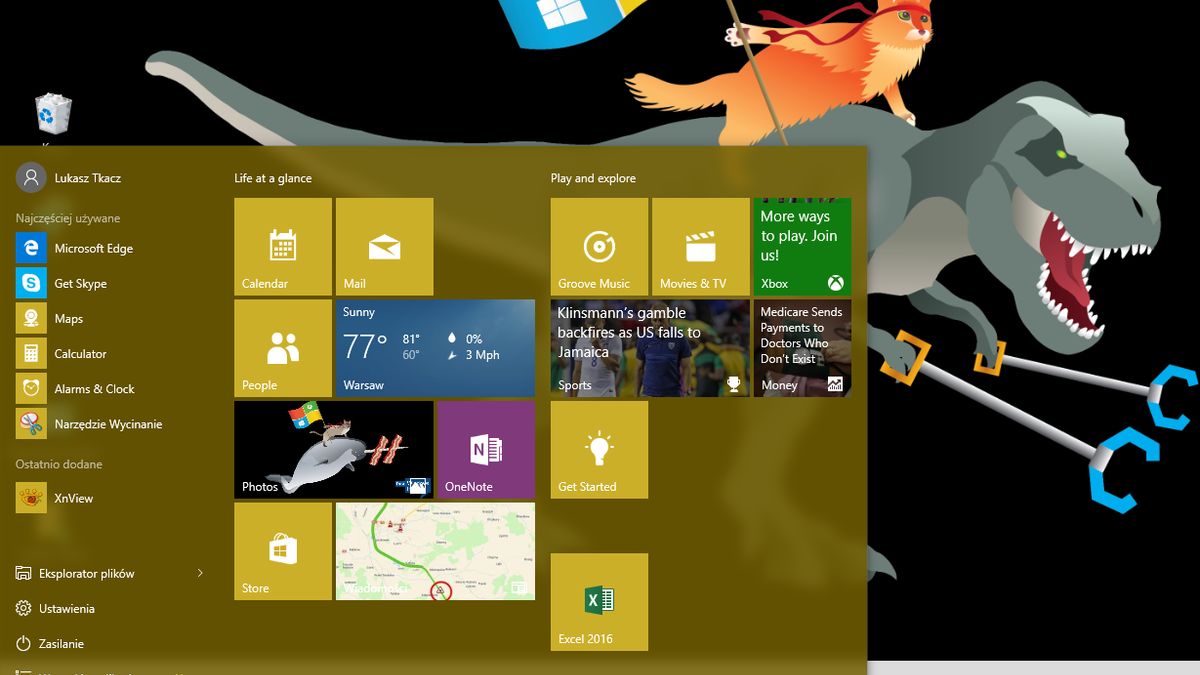Click the Life at a glance group header
Image resolution: width=1200 pixels, height=675 pixels.
(273, 178)
